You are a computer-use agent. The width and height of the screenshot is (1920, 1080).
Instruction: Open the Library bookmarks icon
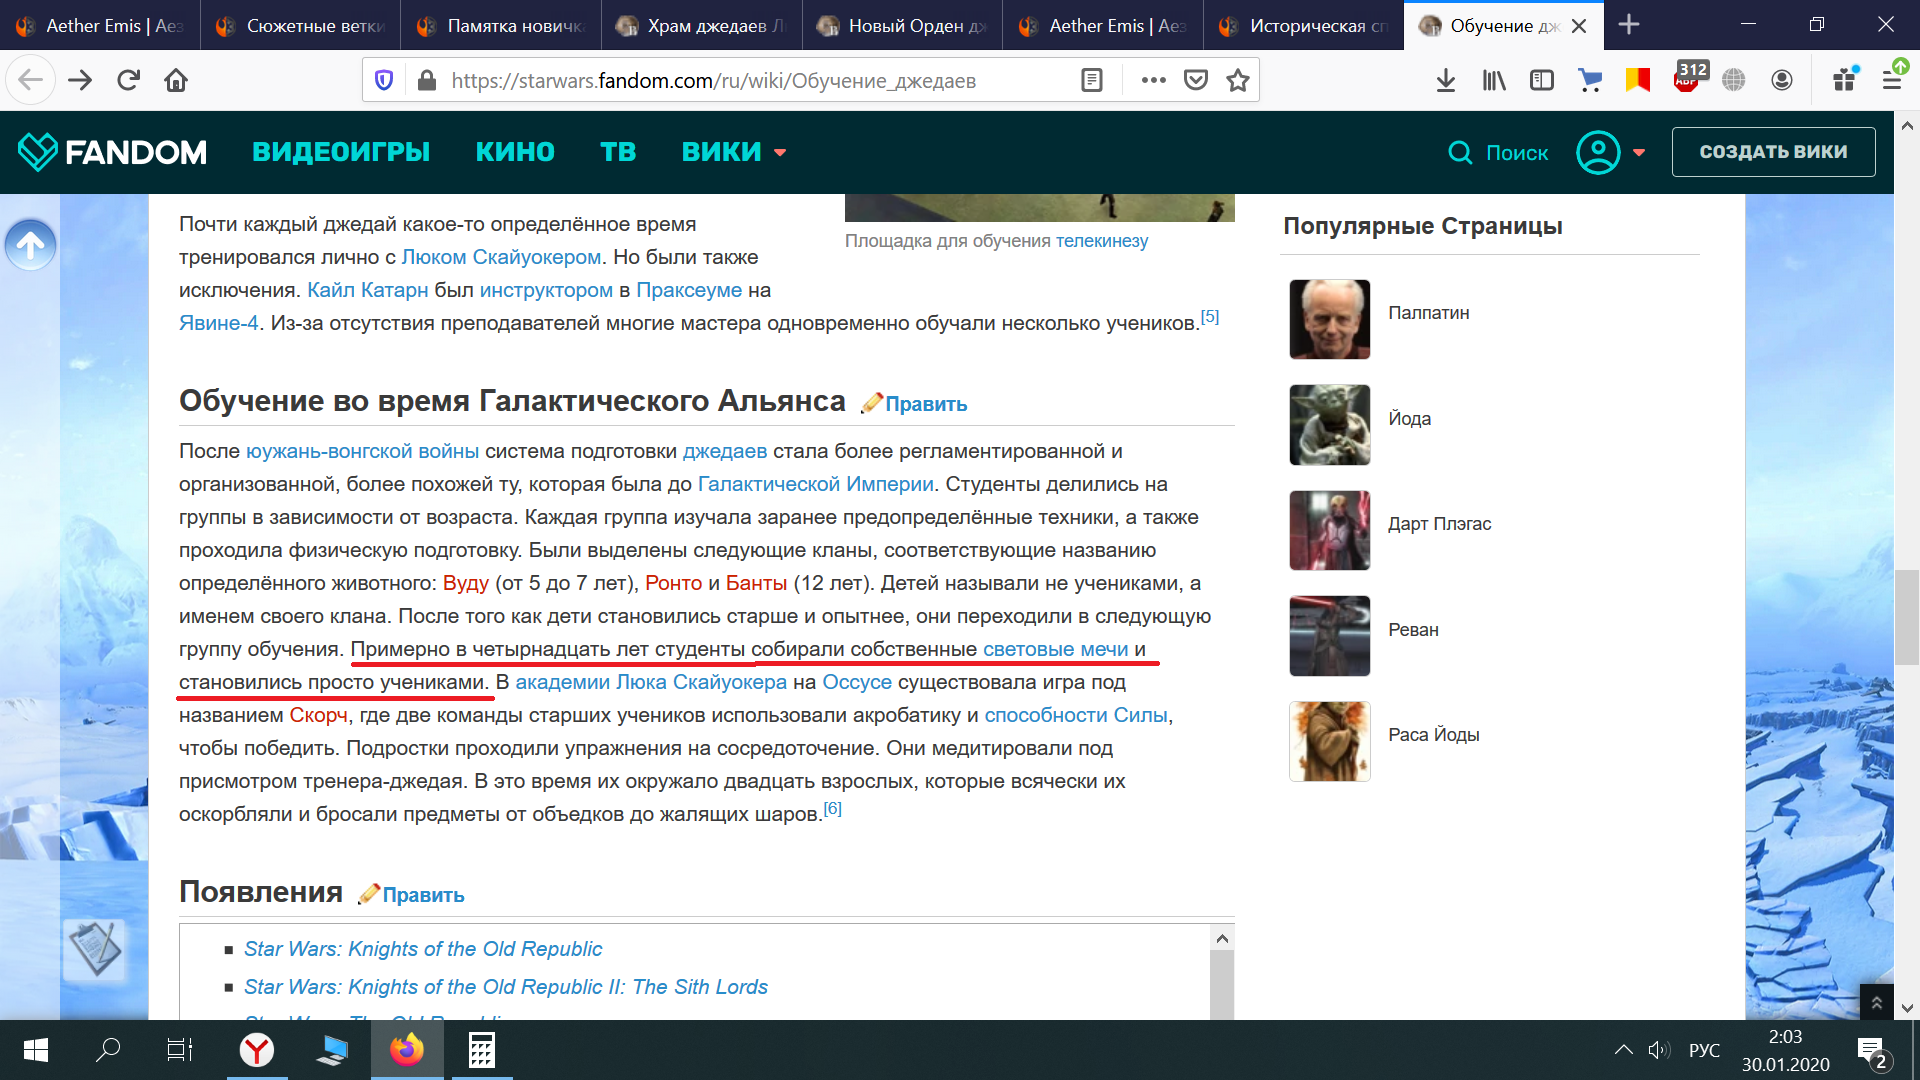(1494, 80)
